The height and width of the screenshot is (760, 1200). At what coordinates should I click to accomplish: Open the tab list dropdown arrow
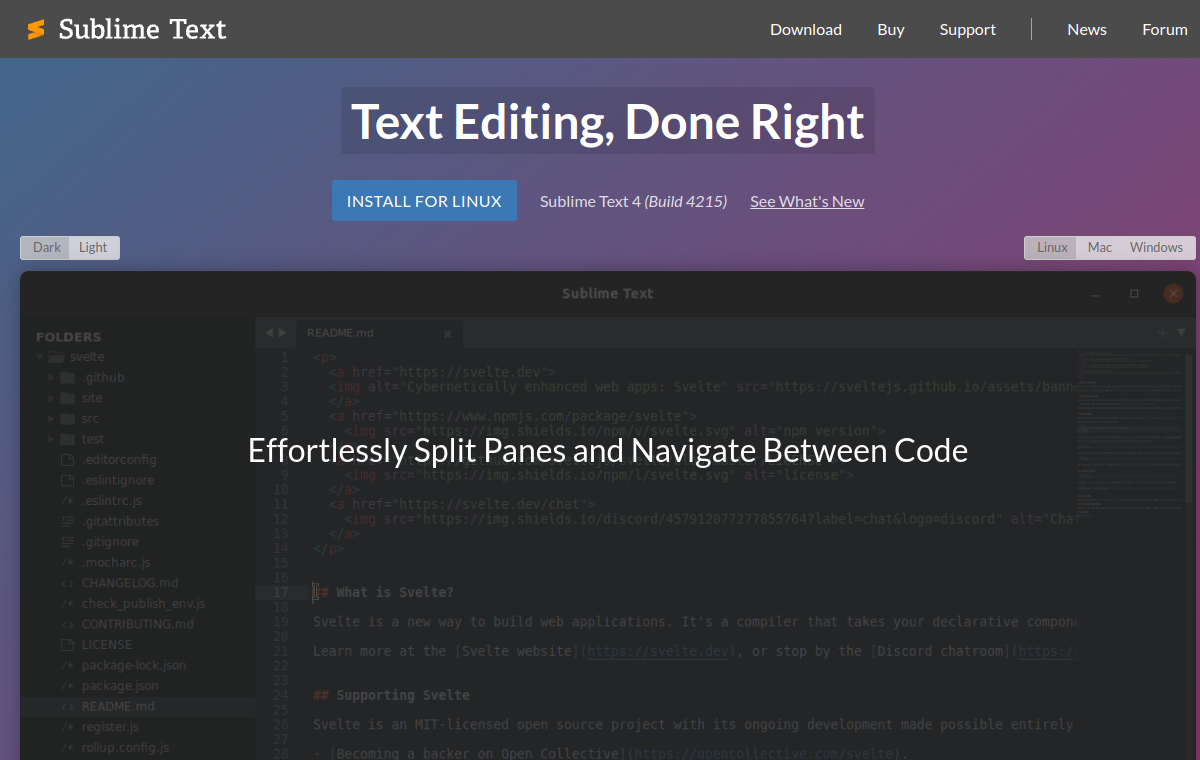(x=1181, y=333)
